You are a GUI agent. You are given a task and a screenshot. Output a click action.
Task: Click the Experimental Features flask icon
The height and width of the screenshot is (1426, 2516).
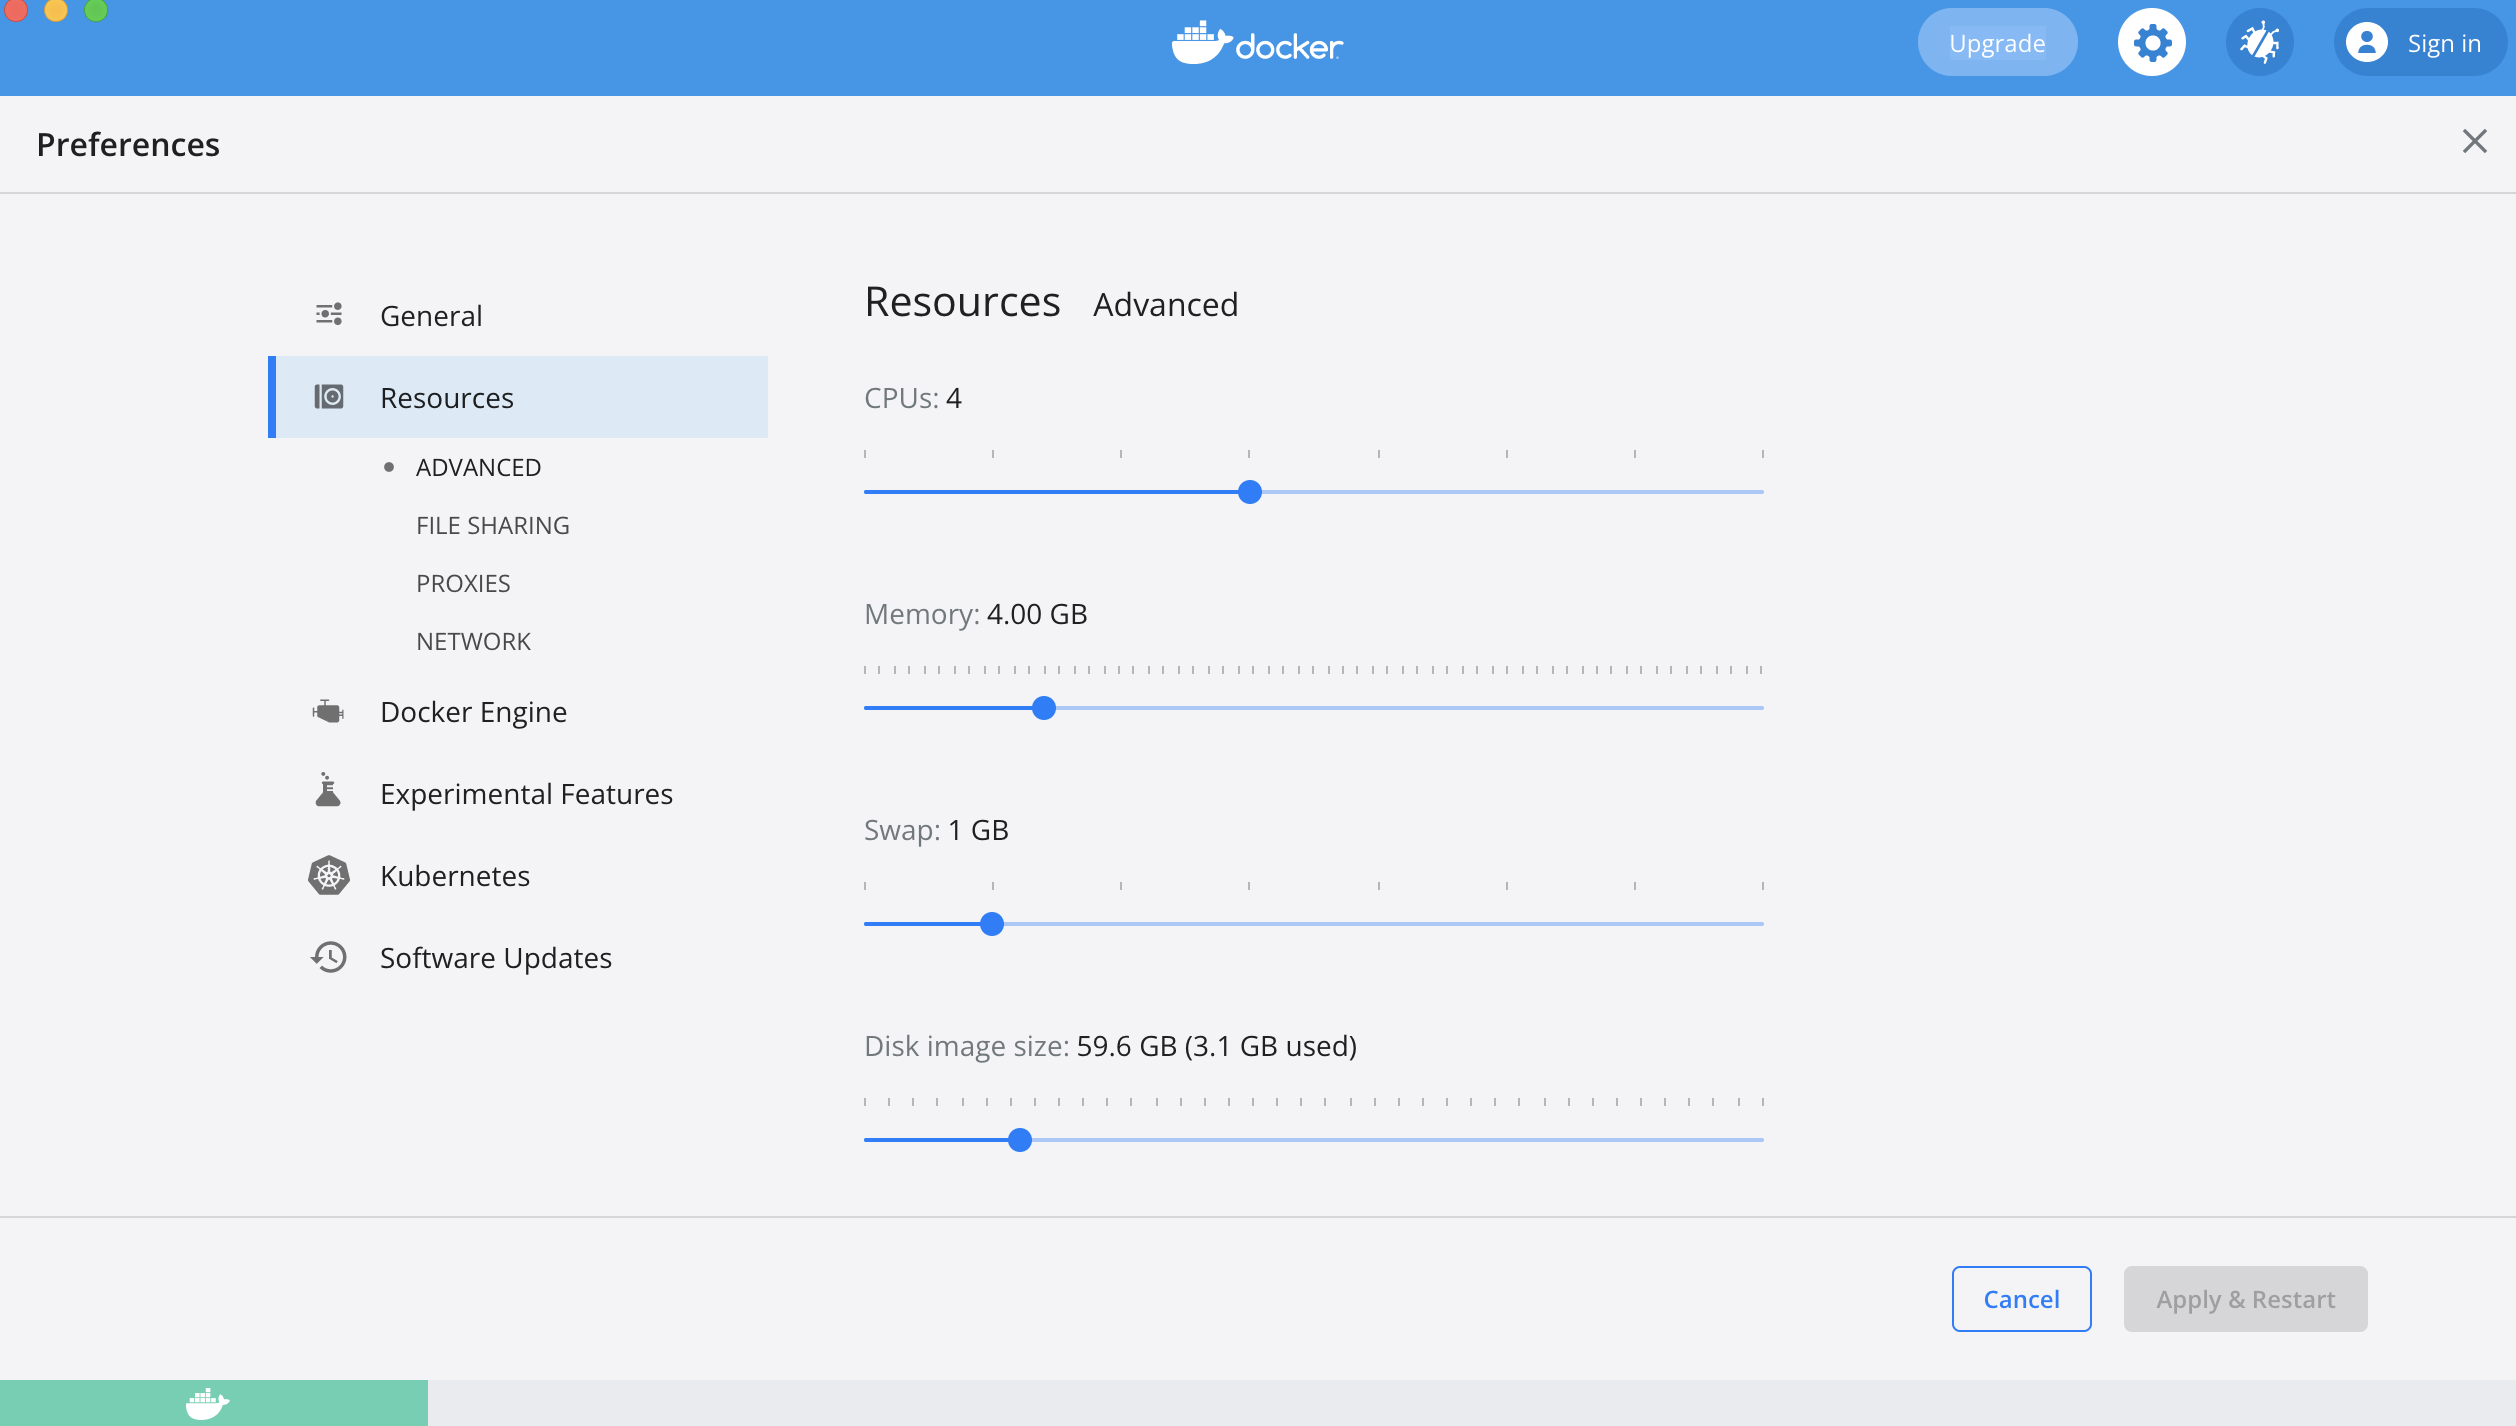pyautogui.click(x=328, y=790)
